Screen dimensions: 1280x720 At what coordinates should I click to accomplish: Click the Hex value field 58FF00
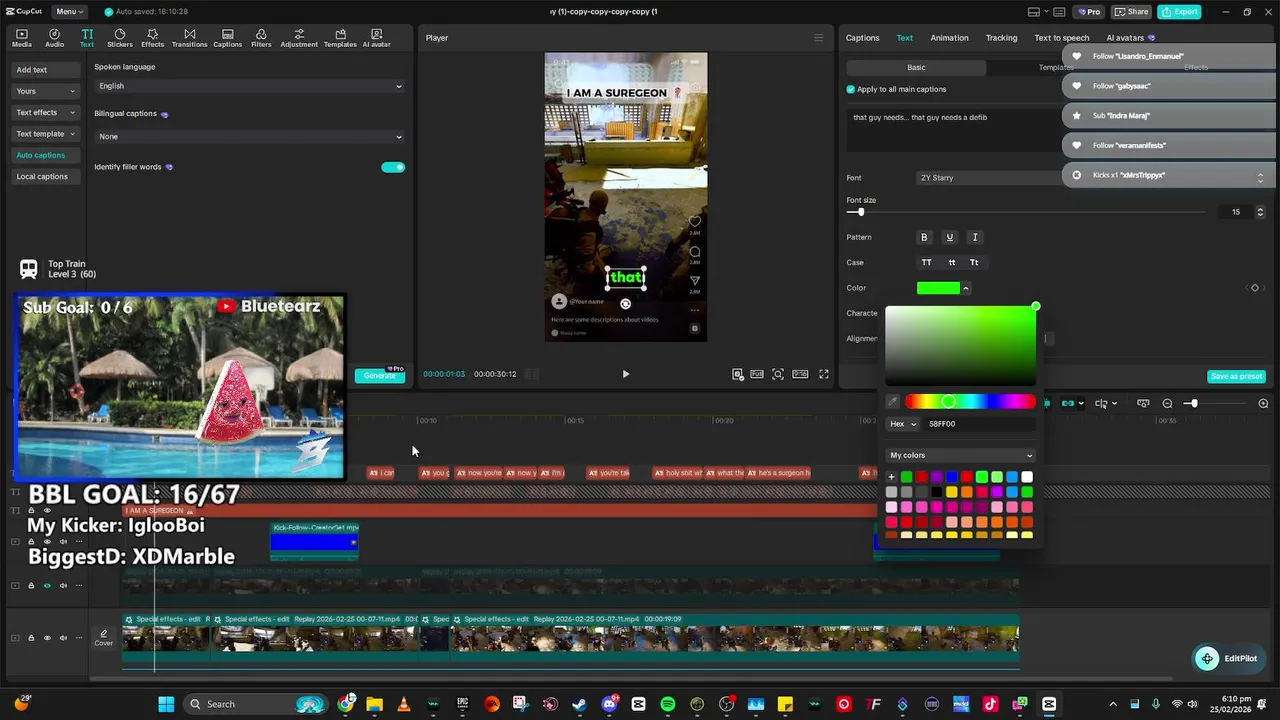pos(980,424)
